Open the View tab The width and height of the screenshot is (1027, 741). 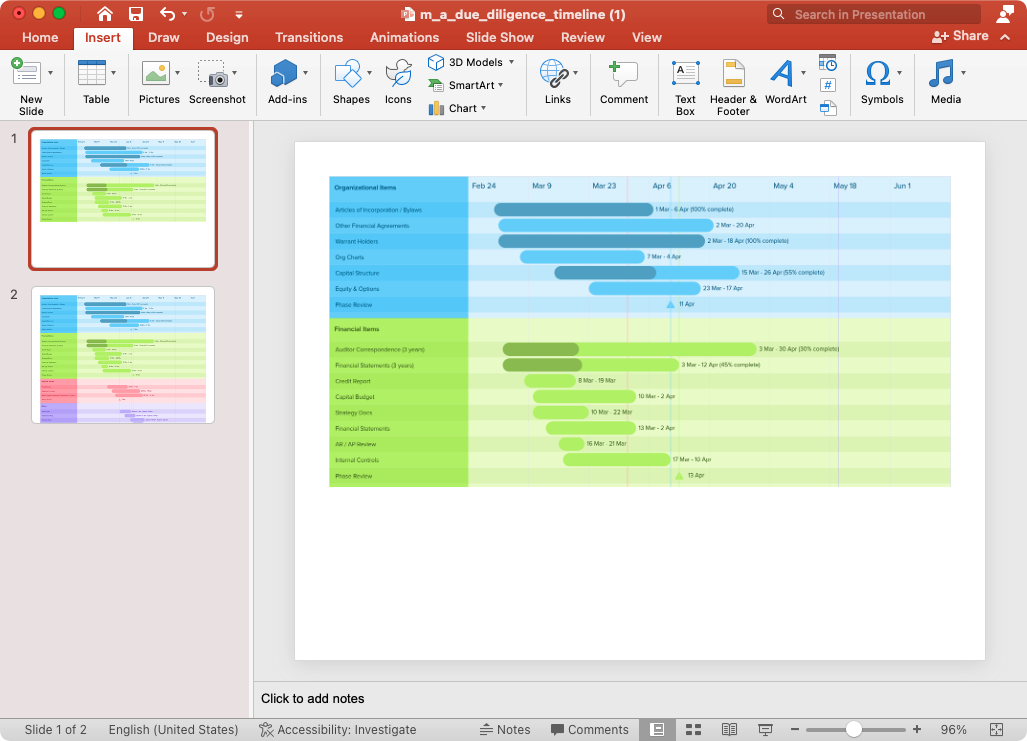point(646,37)
